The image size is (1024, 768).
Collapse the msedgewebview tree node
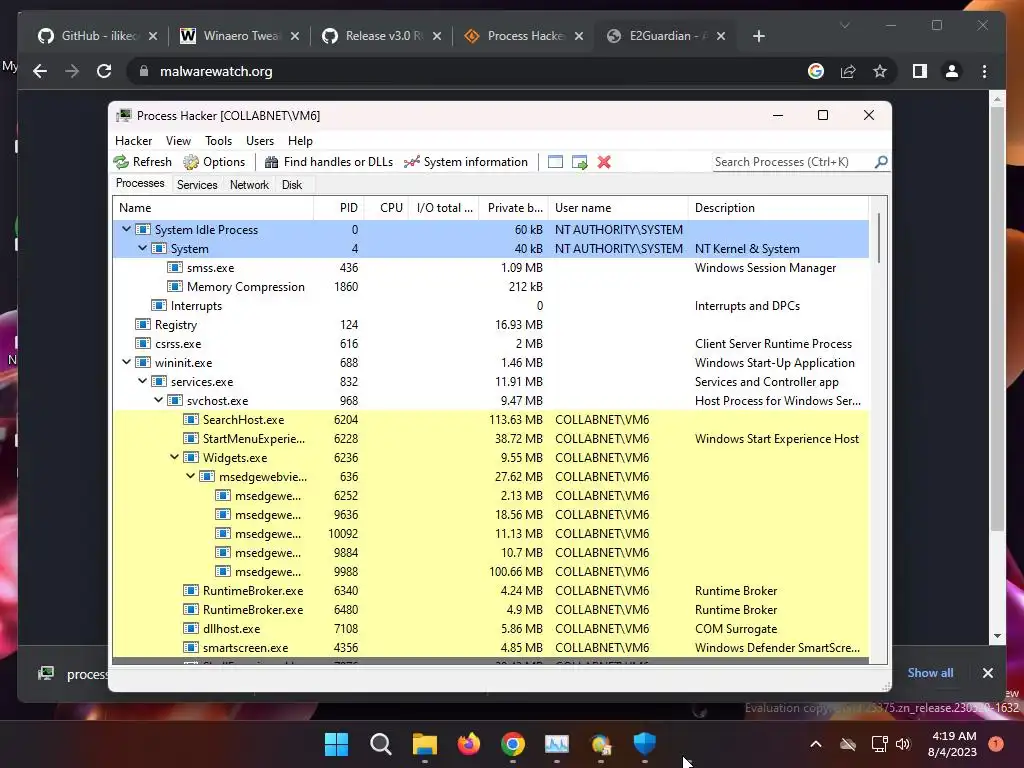coord(191,476)
